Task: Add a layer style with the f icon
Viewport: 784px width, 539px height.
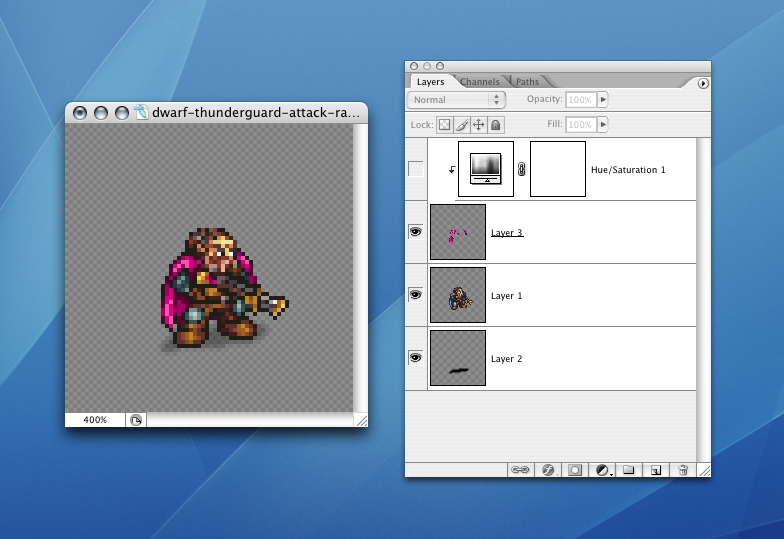Action: [548, 470]
